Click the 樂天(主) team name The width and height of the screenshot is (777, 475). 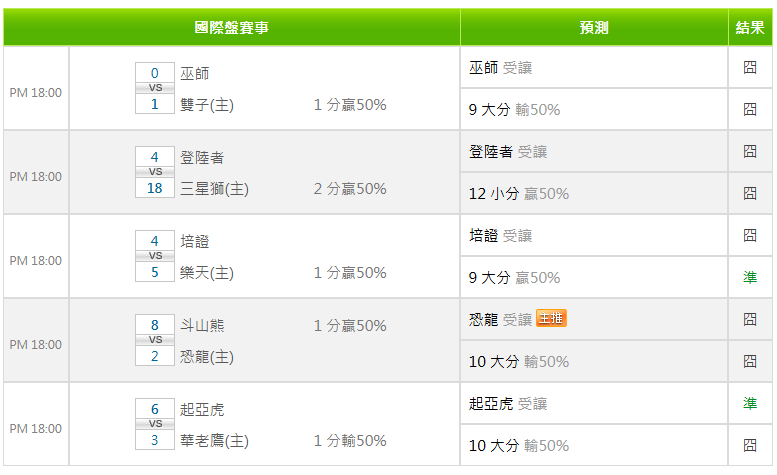click(207, 273)
